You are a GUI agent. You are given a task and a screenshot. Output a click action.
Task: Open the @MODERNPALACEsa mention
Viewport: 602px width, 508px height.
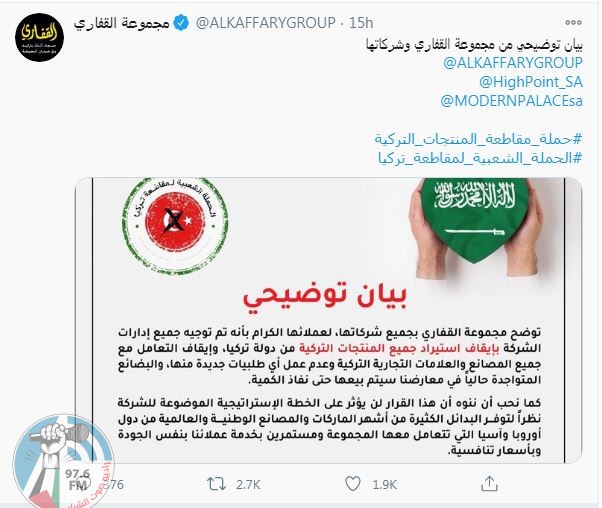click(511, 101)
